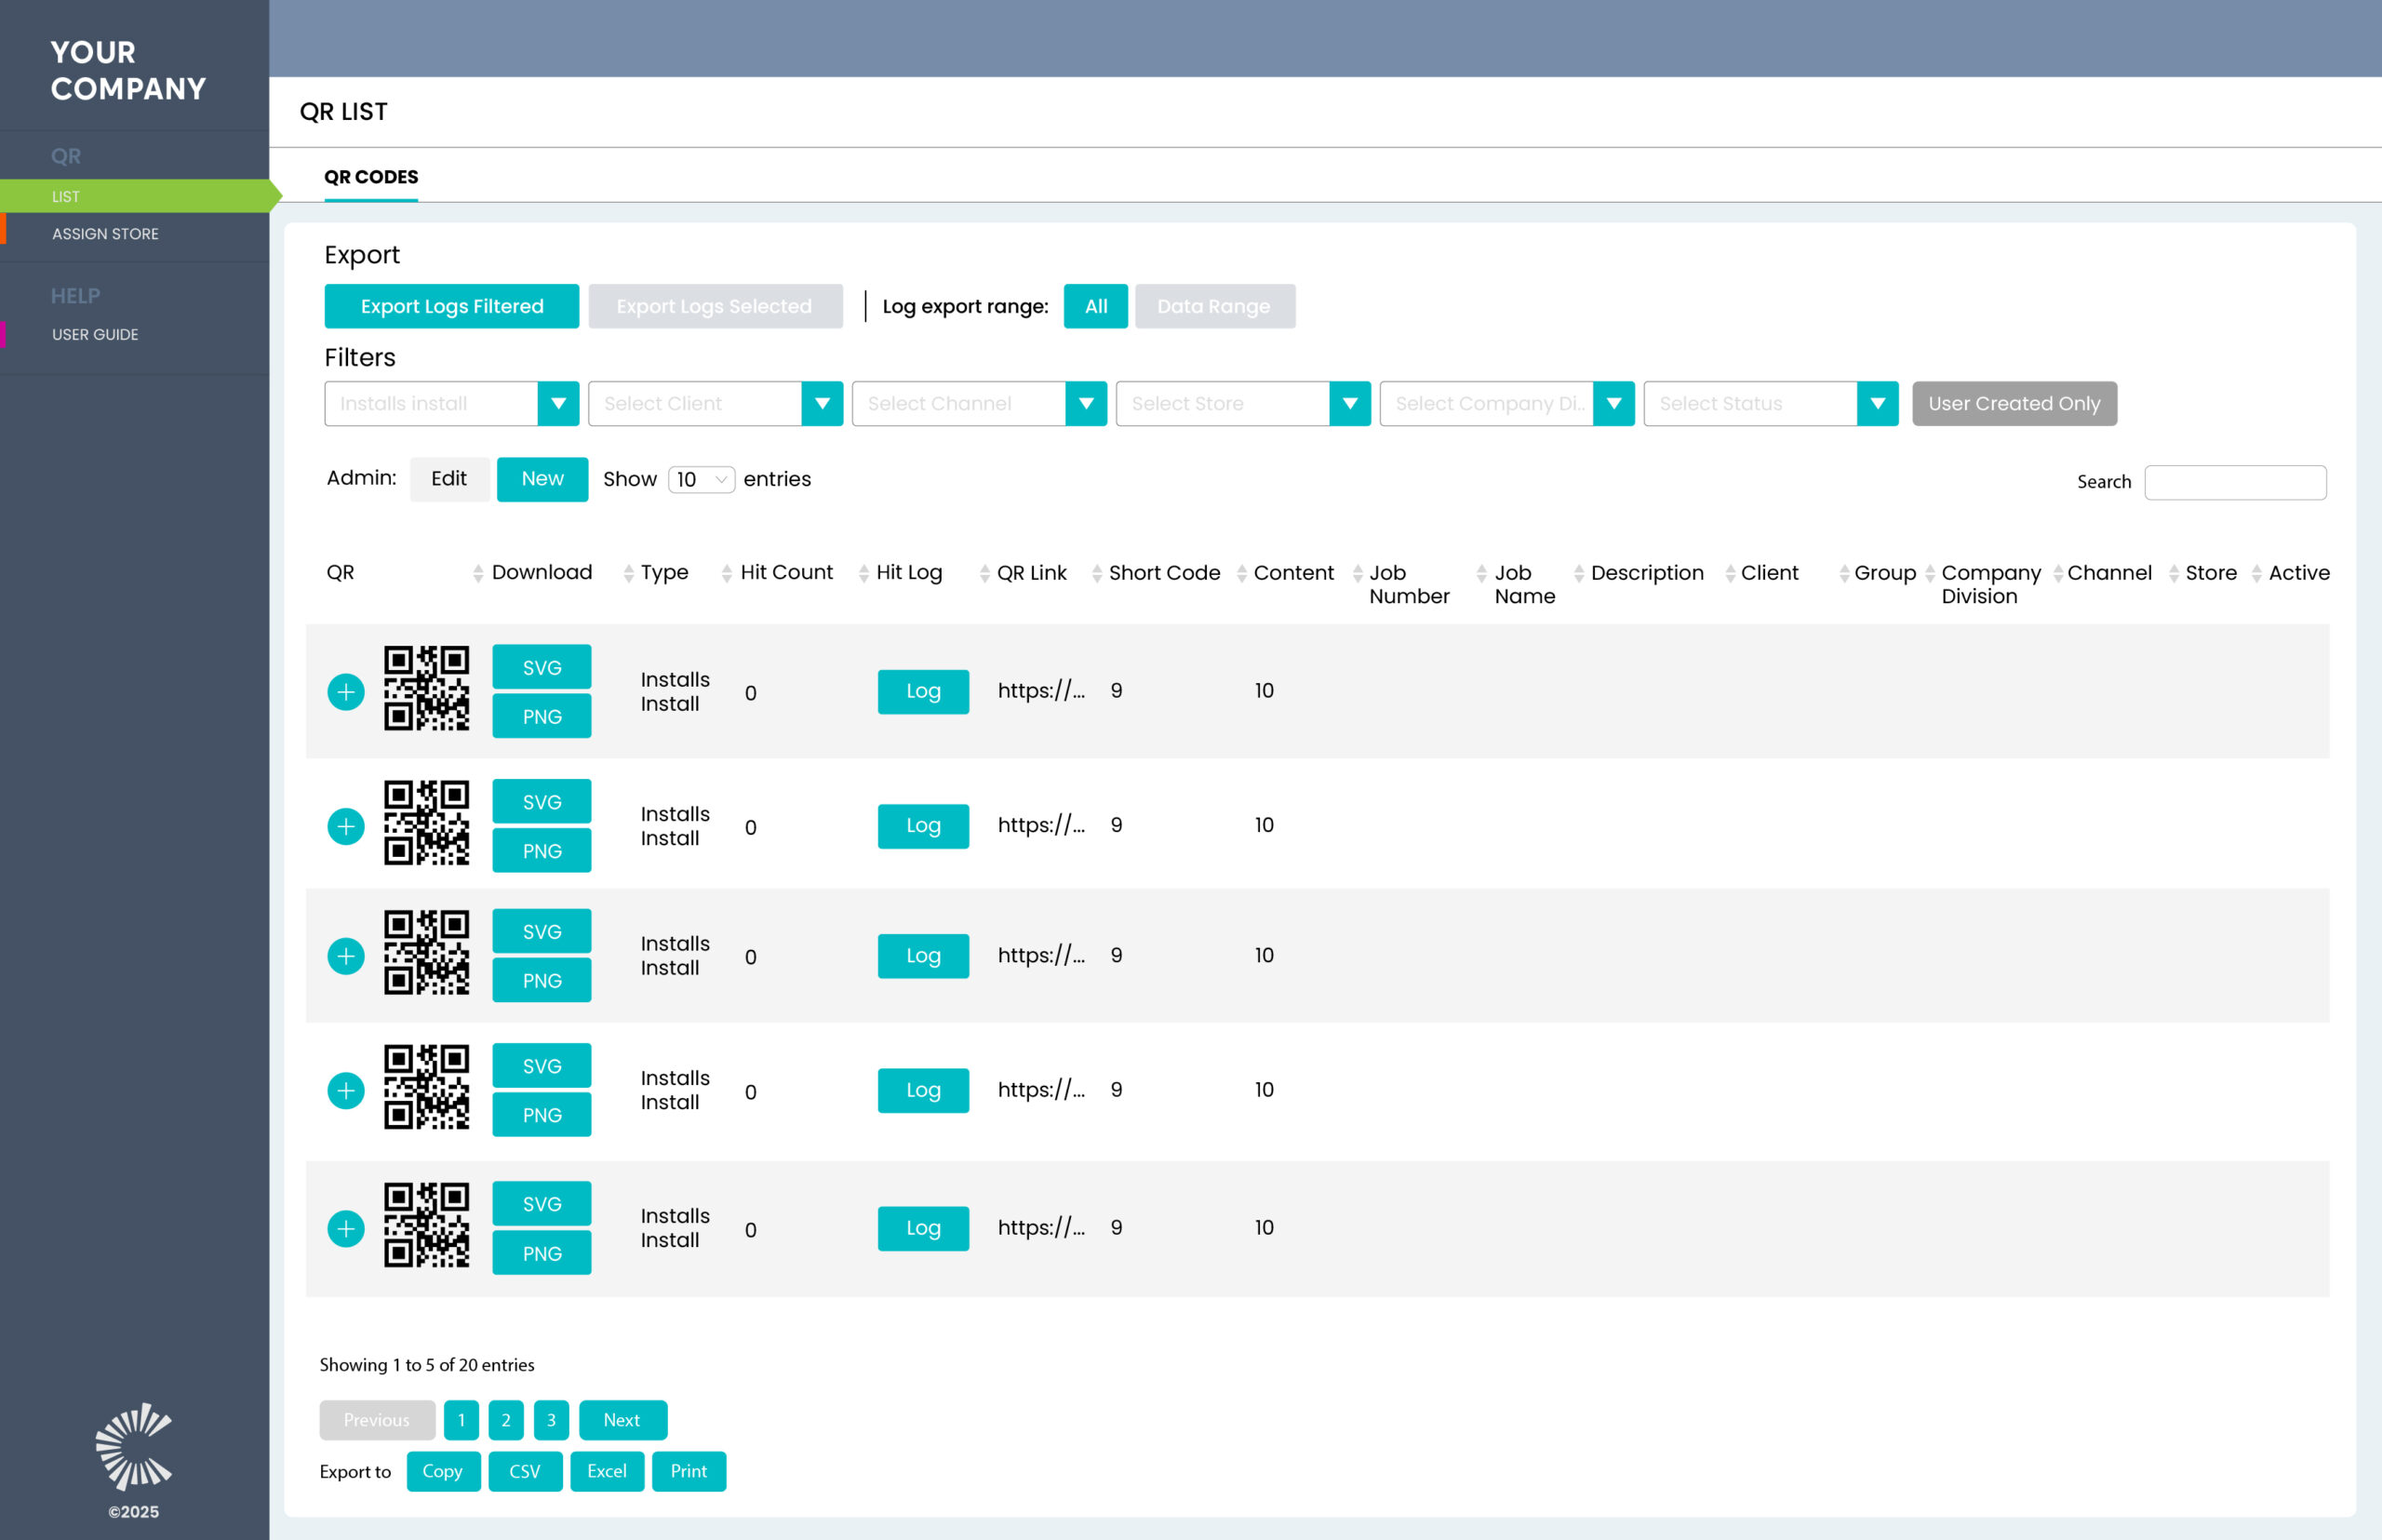Open the Select Status dropdown arrow
Viewport: 2382px width, 1540px height.
tap(1877, 403)
